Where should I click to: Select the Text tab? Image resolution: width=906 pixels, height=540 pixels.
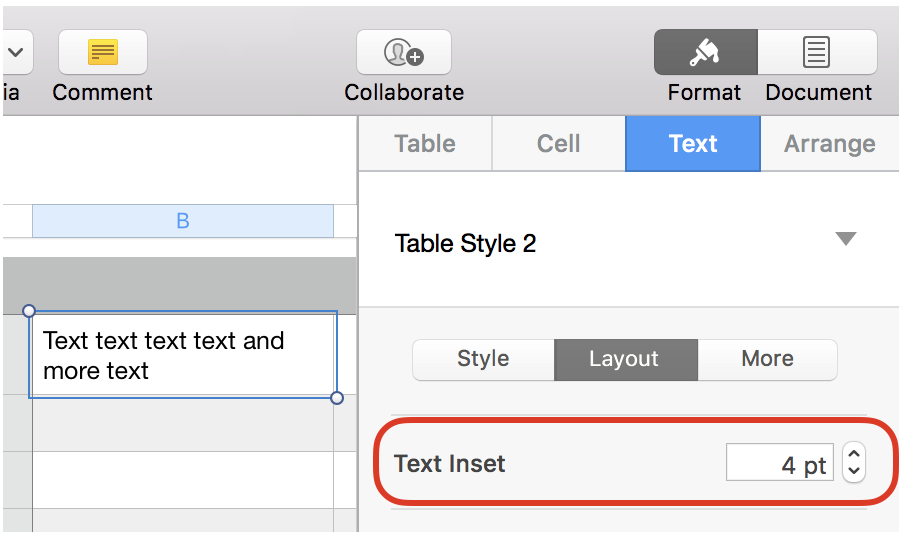[693, 144]
